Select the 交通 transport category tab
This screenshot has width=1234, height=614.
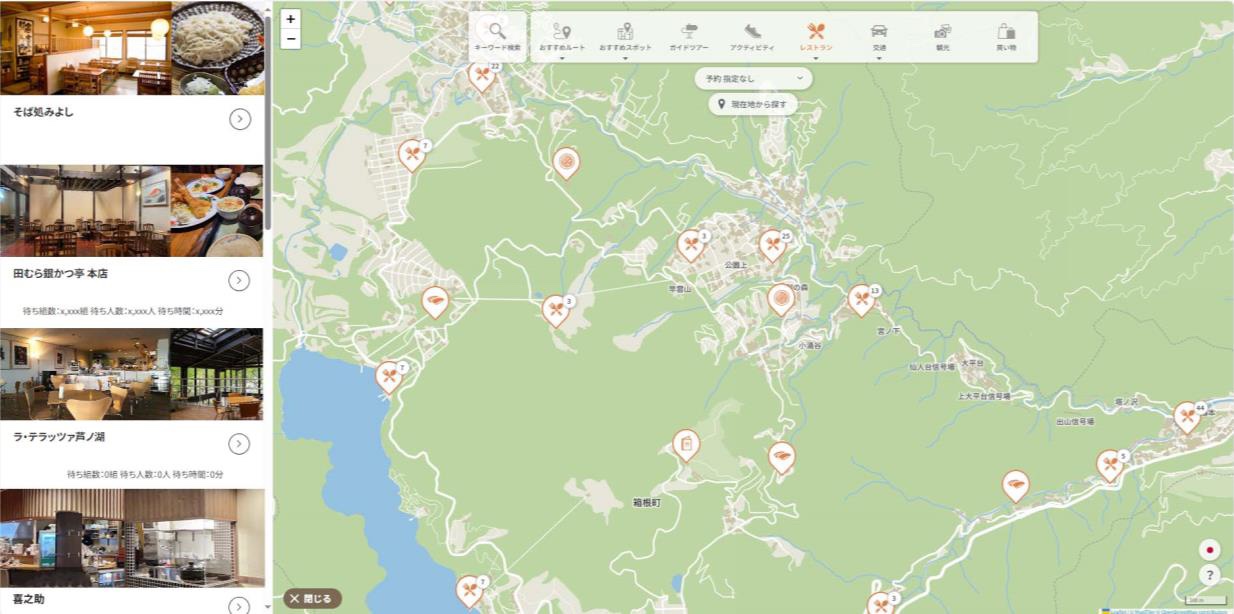point(879,36)
